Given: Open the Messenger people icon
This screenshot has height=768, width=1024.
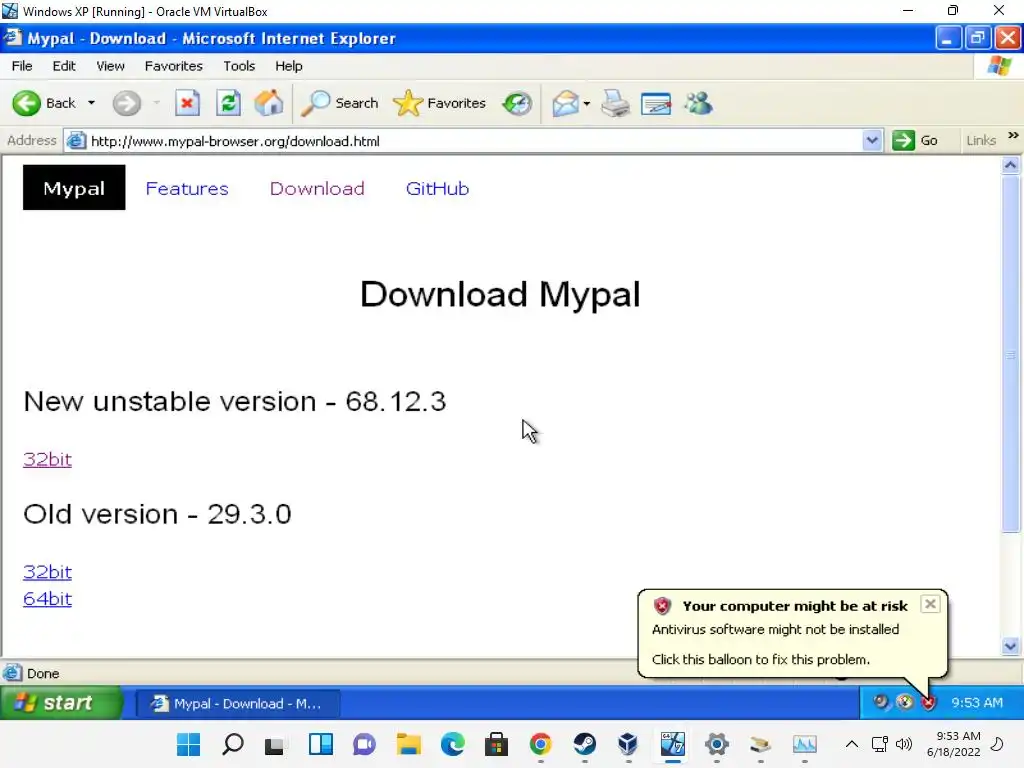Looking at the screenshot, I should pos(698,103).
